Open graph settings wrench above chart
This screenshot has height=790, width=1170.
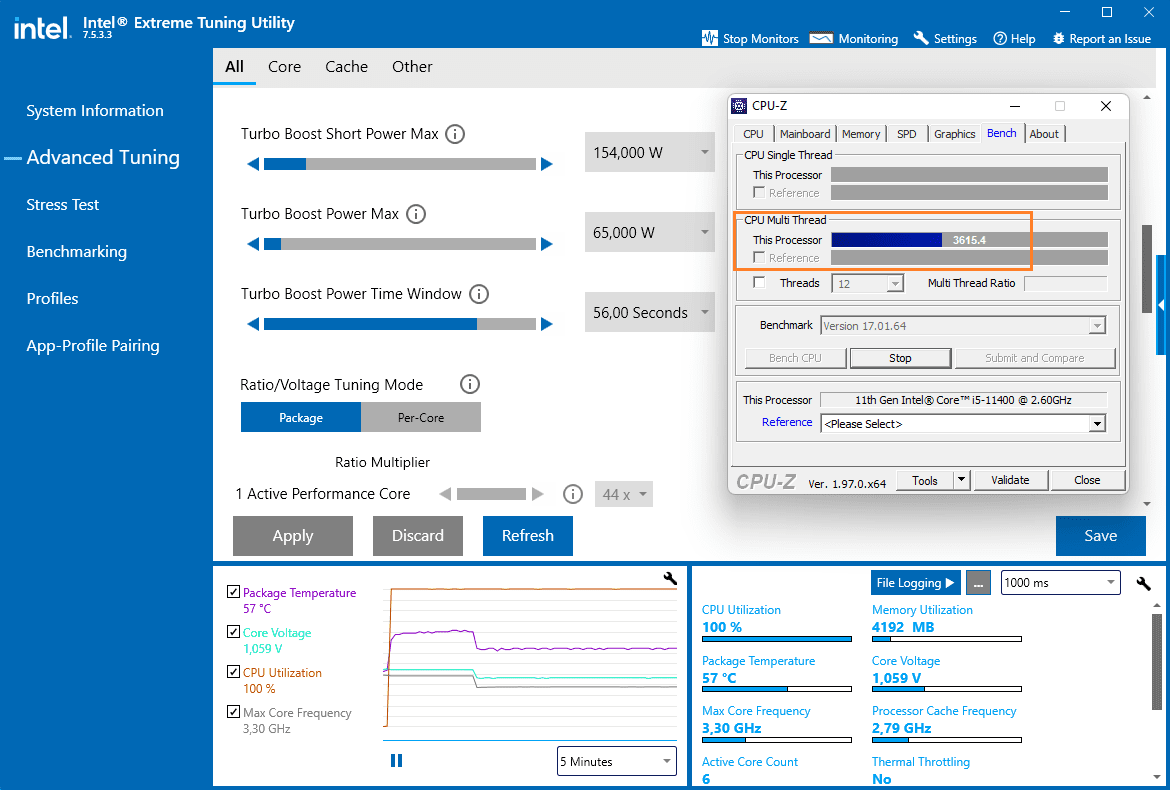pos(669,578)
